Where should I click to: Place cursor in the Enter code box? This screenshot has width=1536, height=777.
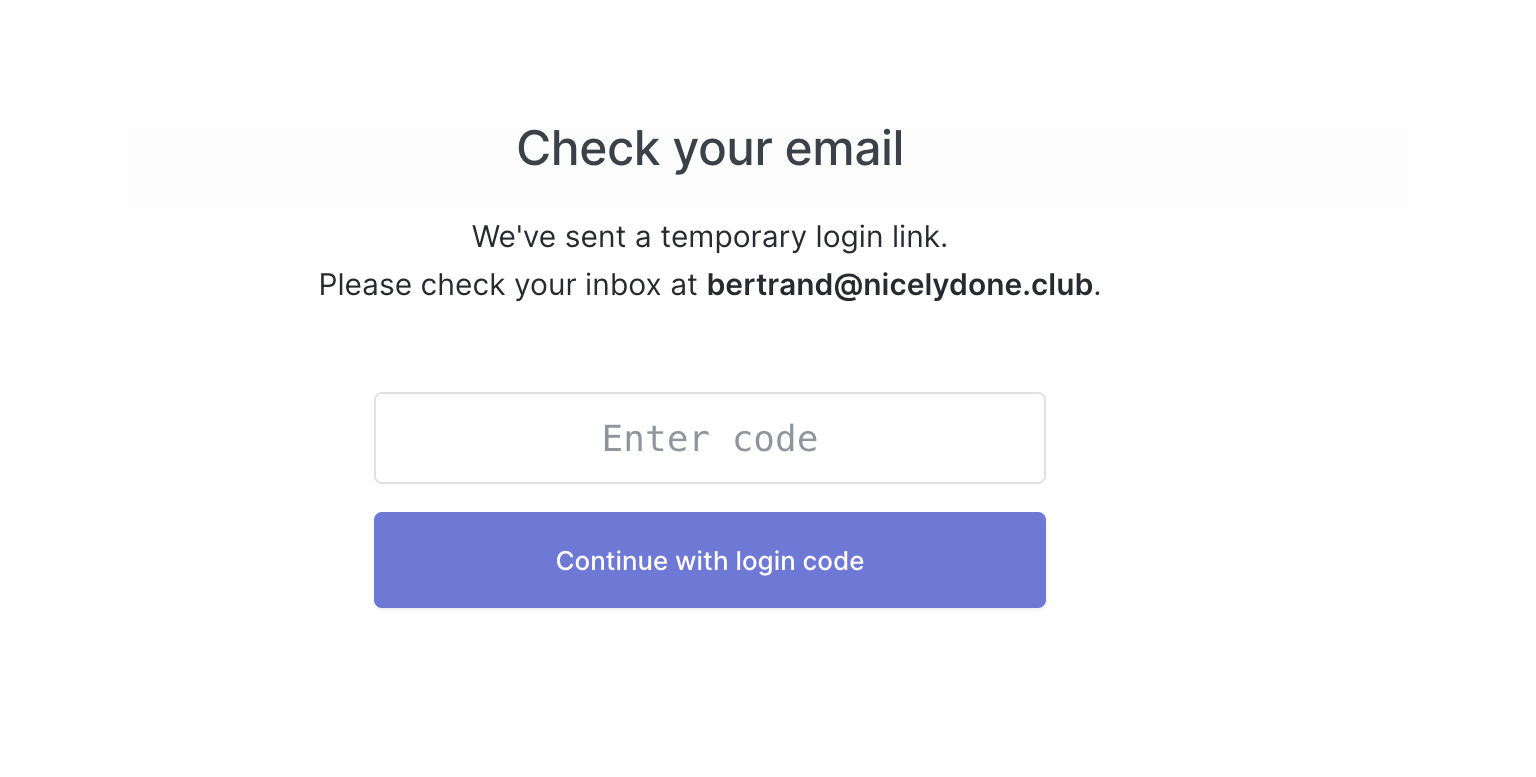click(709, 438)
